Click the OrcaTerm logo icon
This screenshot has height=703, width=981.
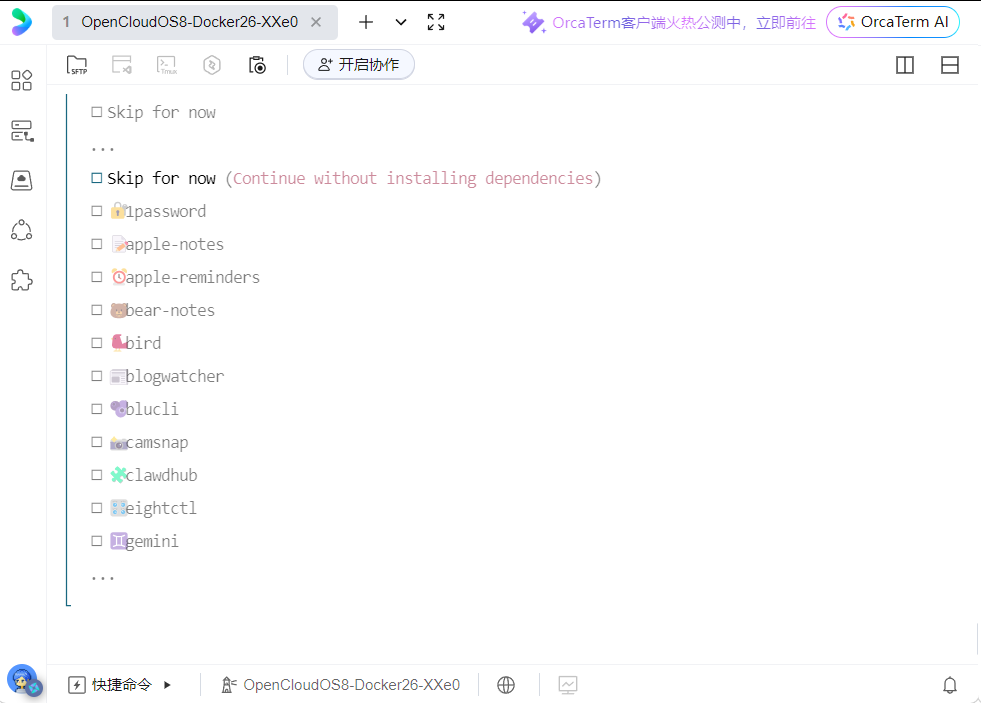(x=21, y=22)
